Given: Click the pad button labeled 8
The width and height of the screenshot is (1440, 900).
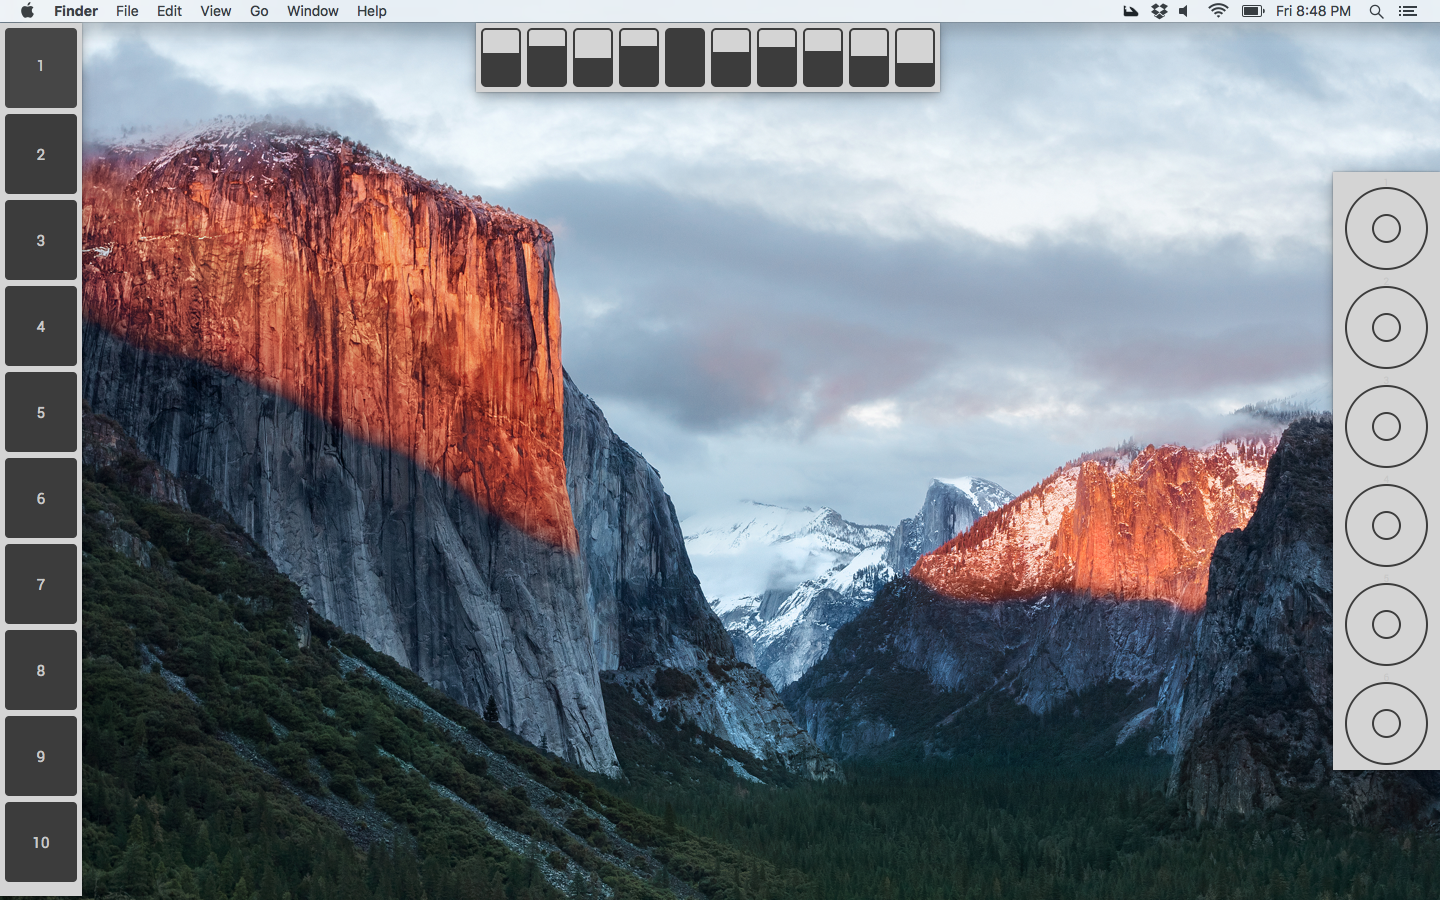Looking at the screenshot, I should 41,670.
